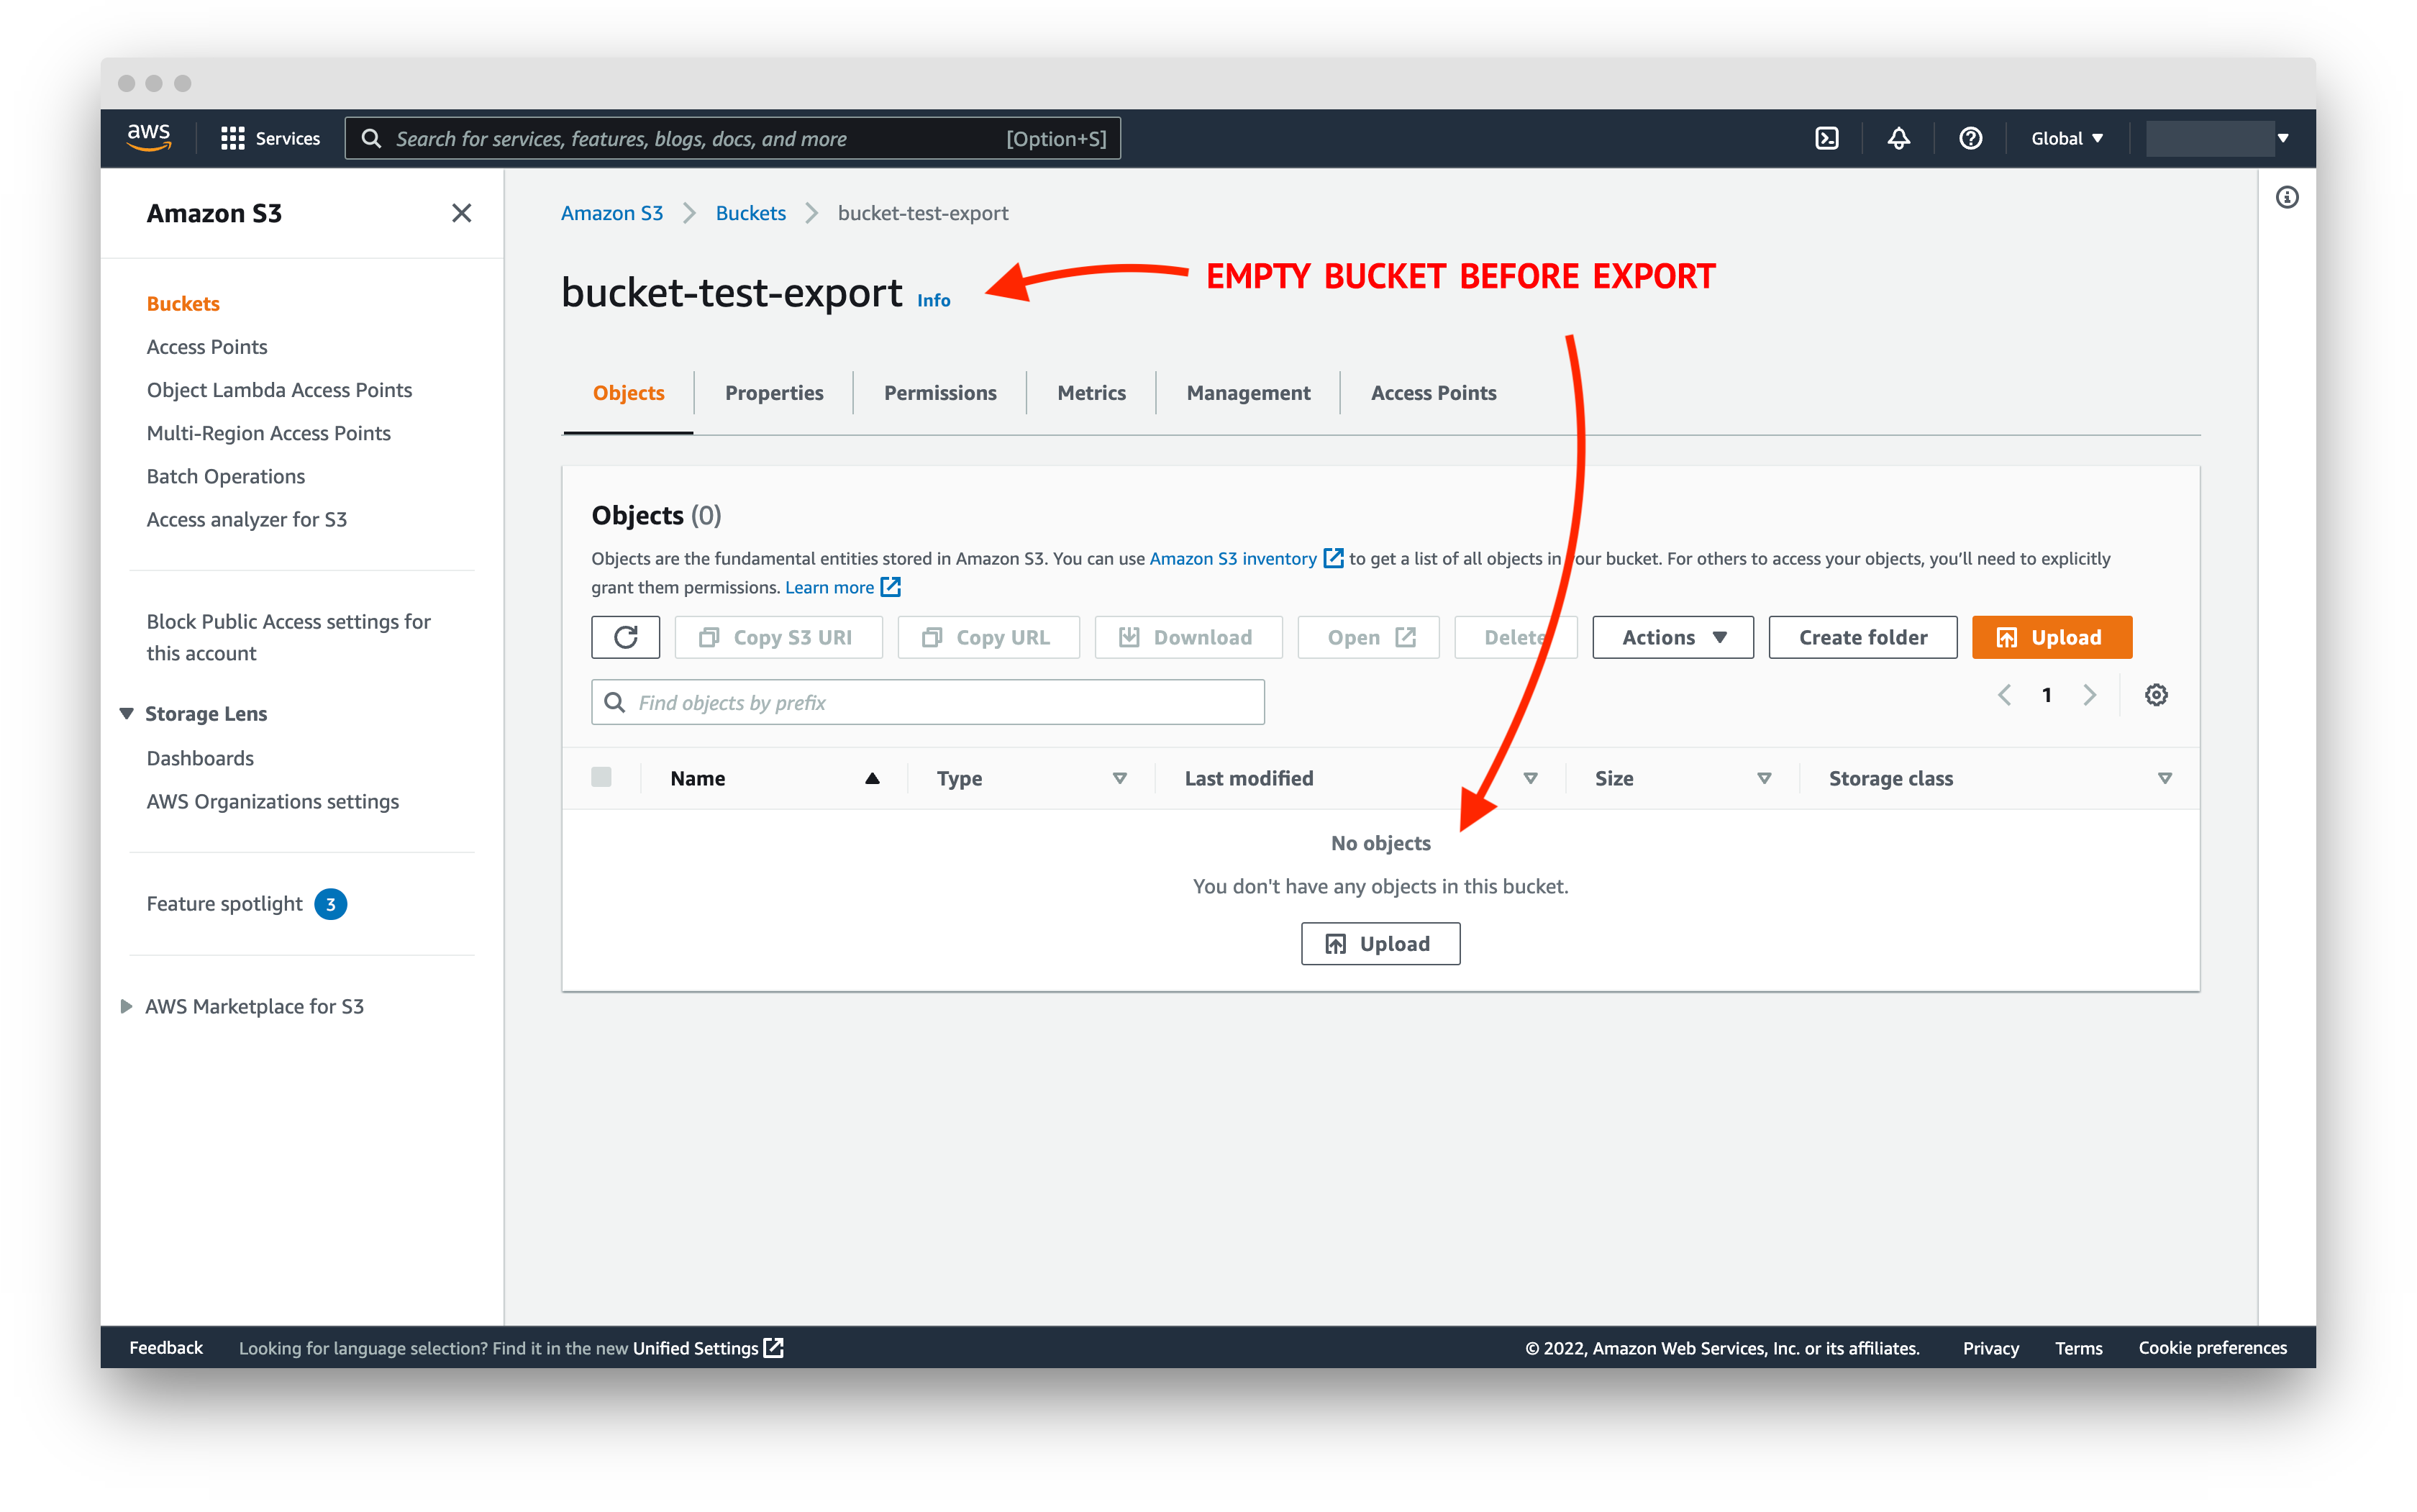Switch to the Access Points tab
The height and width of the screenshot is (1512, 2417).
(1433, 393)
